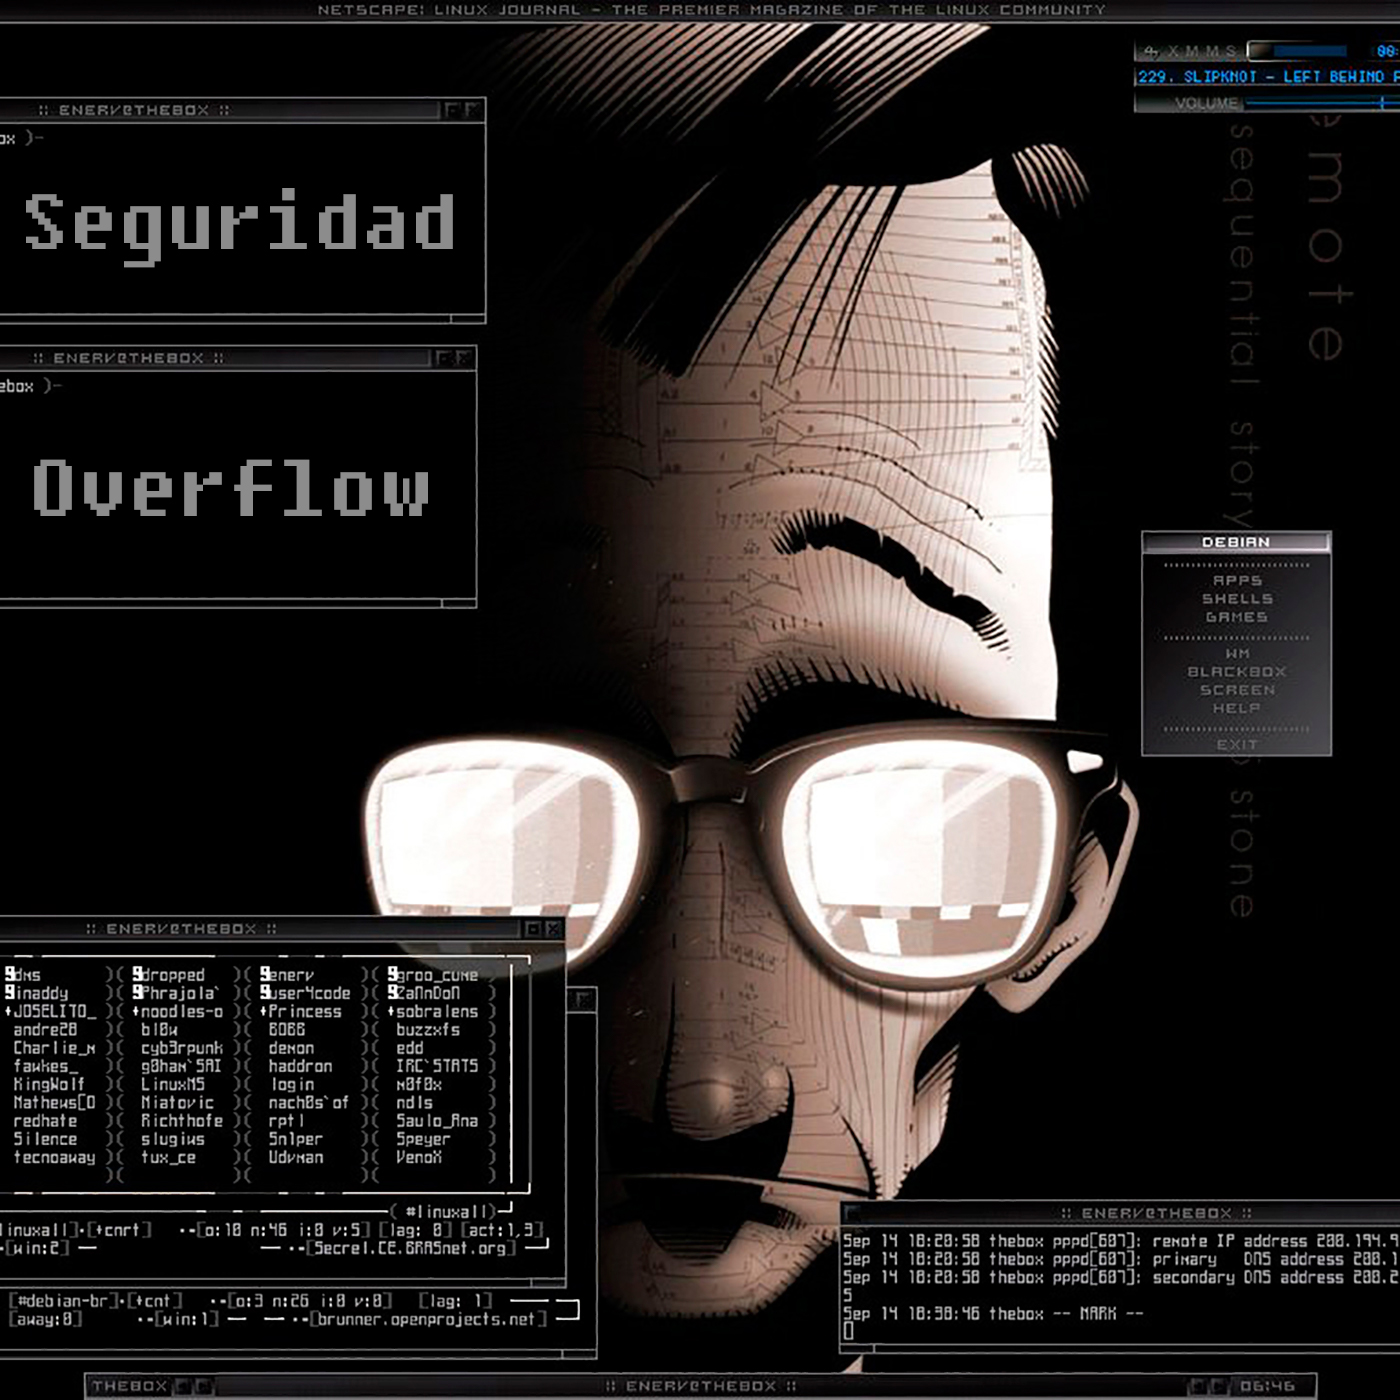Viewport: 1400px width, 1400px height.
Task: Click title bar of the Seguridad window
Action: 242,110
